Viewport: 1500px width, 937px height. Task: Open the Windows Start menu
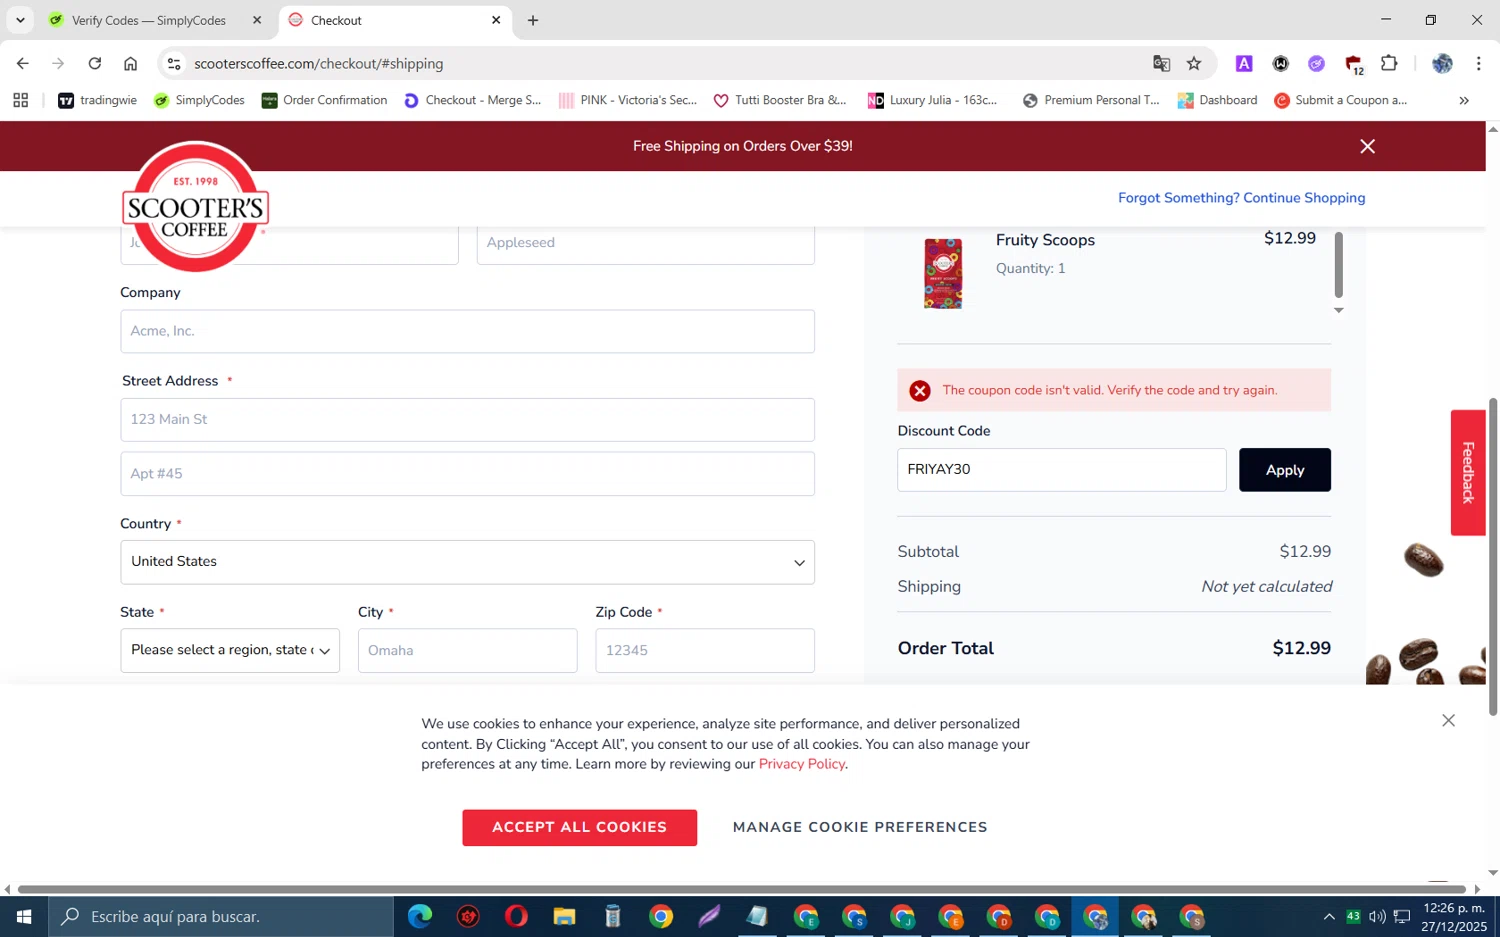[24, 916]
